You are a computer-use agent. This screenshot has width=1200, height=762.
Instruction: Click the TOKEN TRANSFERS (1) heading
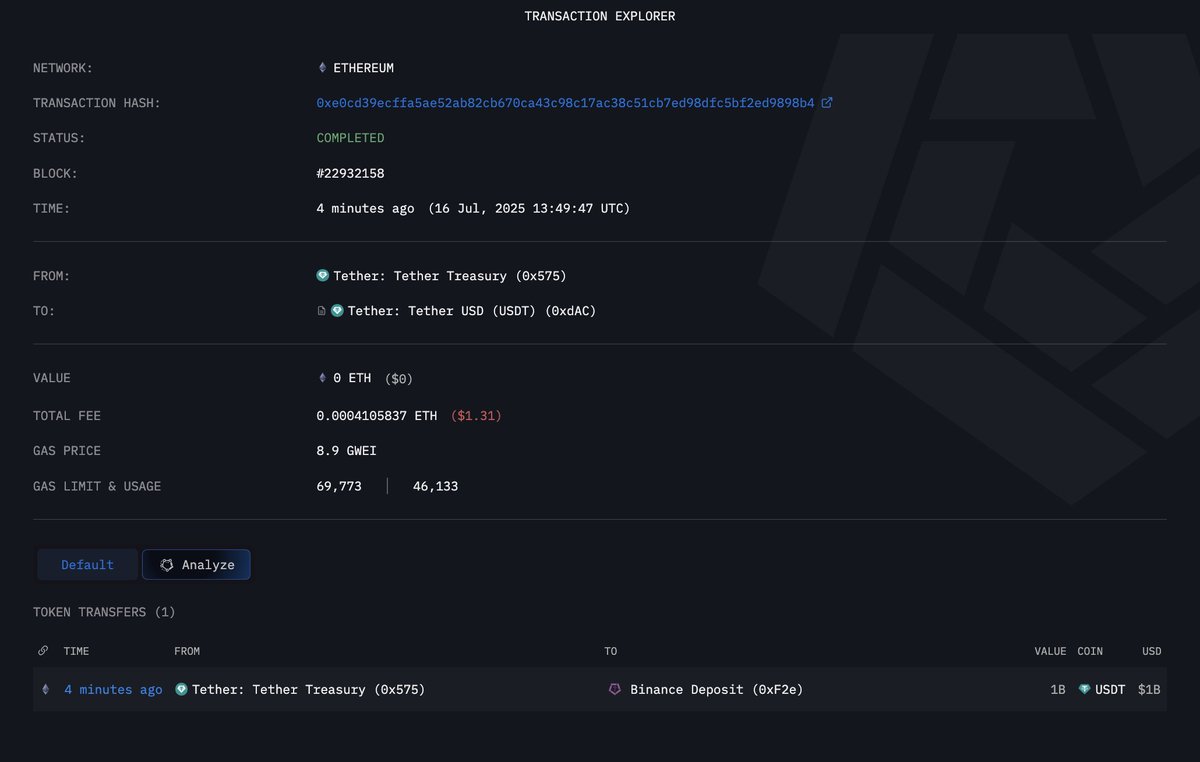[x=104, y=612]
